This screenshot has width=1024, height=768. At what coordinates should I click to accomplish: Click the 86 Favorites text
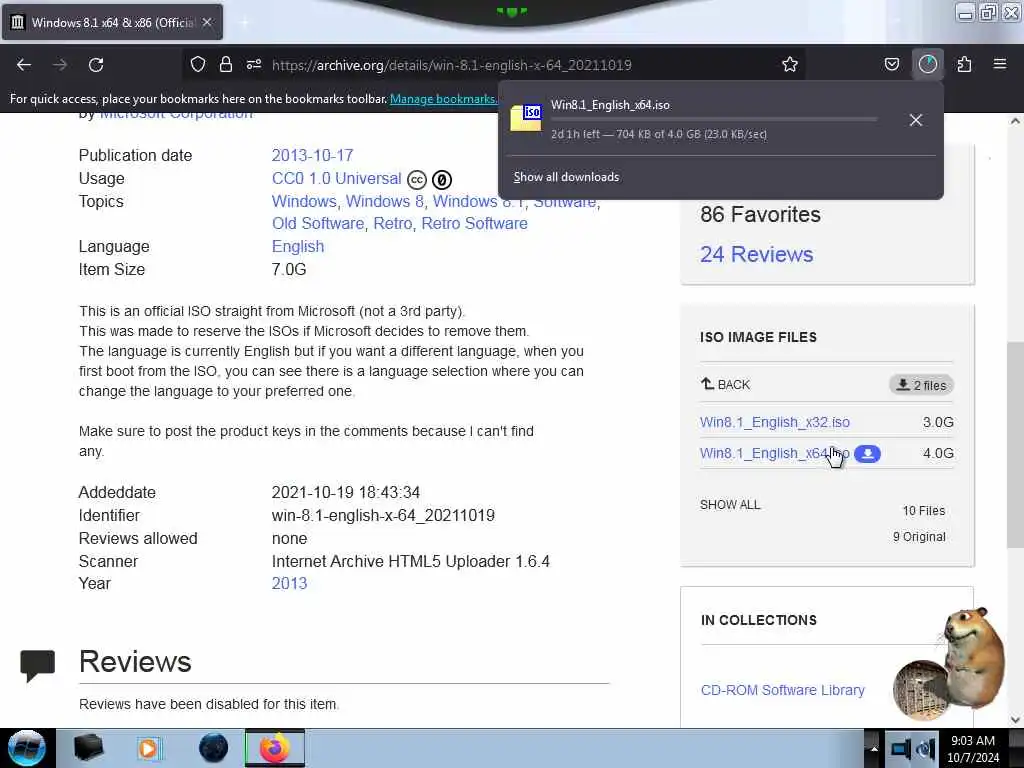coord(760,214)
